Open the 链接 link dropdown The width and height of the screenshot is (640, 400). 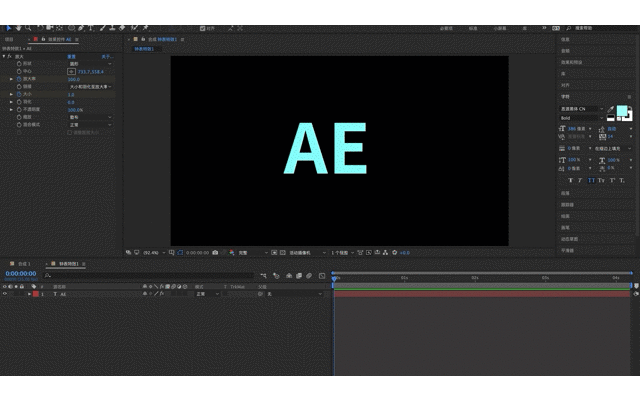[90, 87]
